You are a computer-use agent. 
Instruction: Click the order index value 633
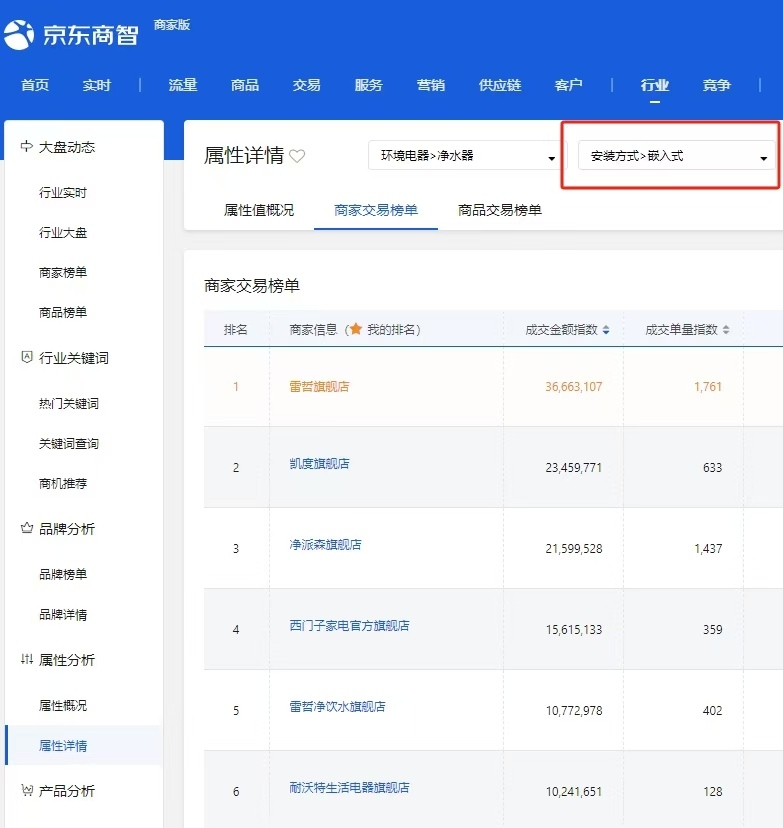click(712, 467)
